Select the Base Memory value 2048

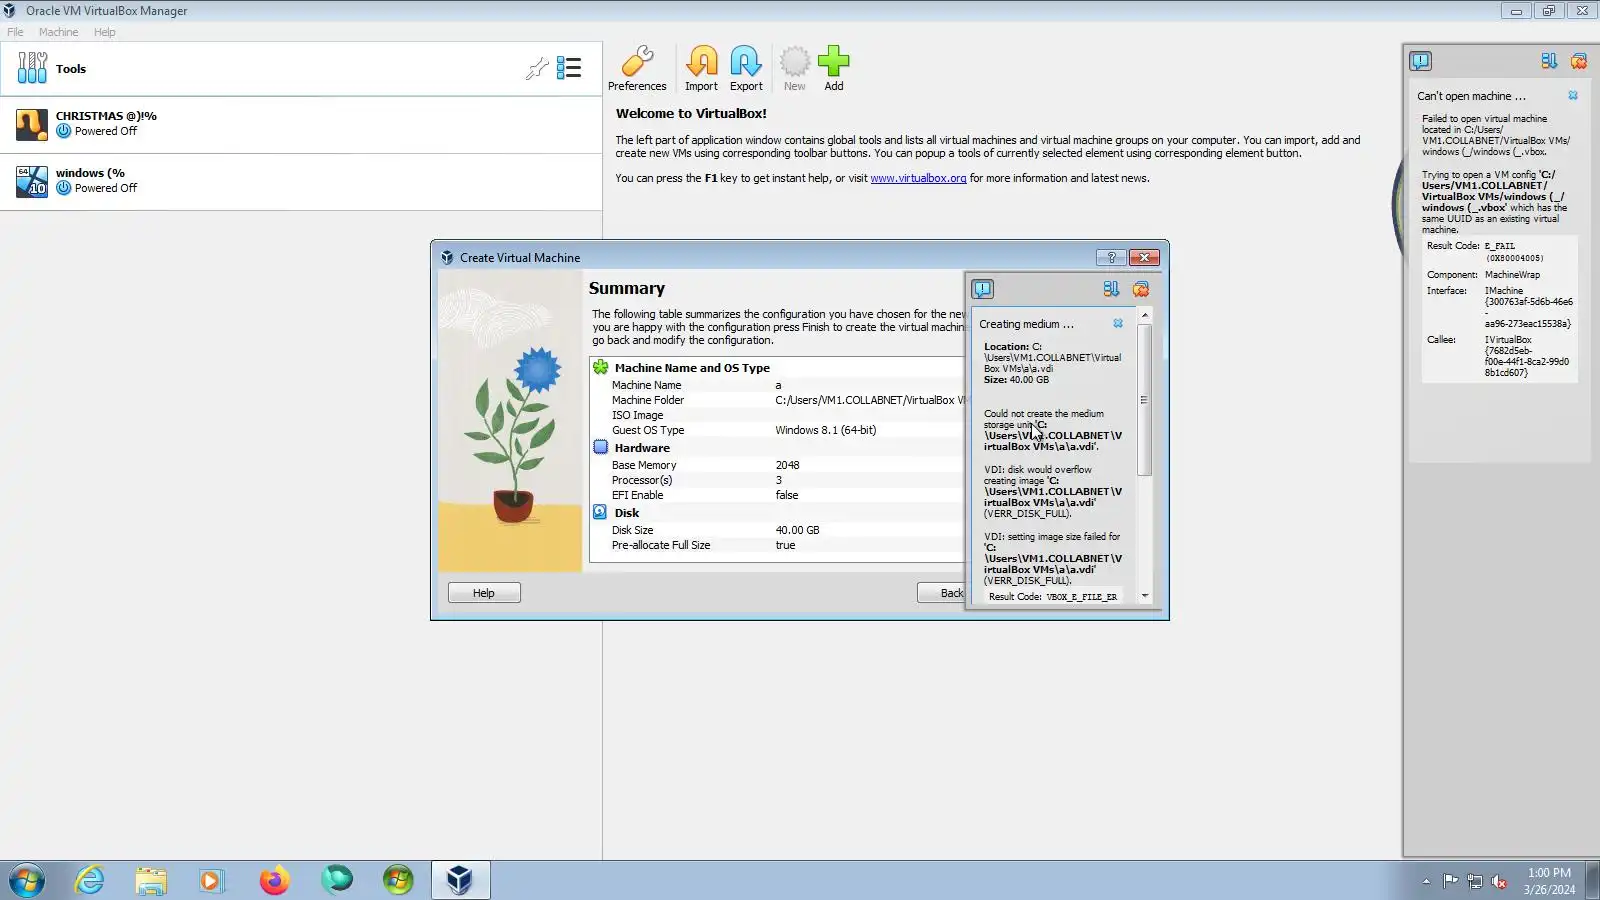pos(788,465)
